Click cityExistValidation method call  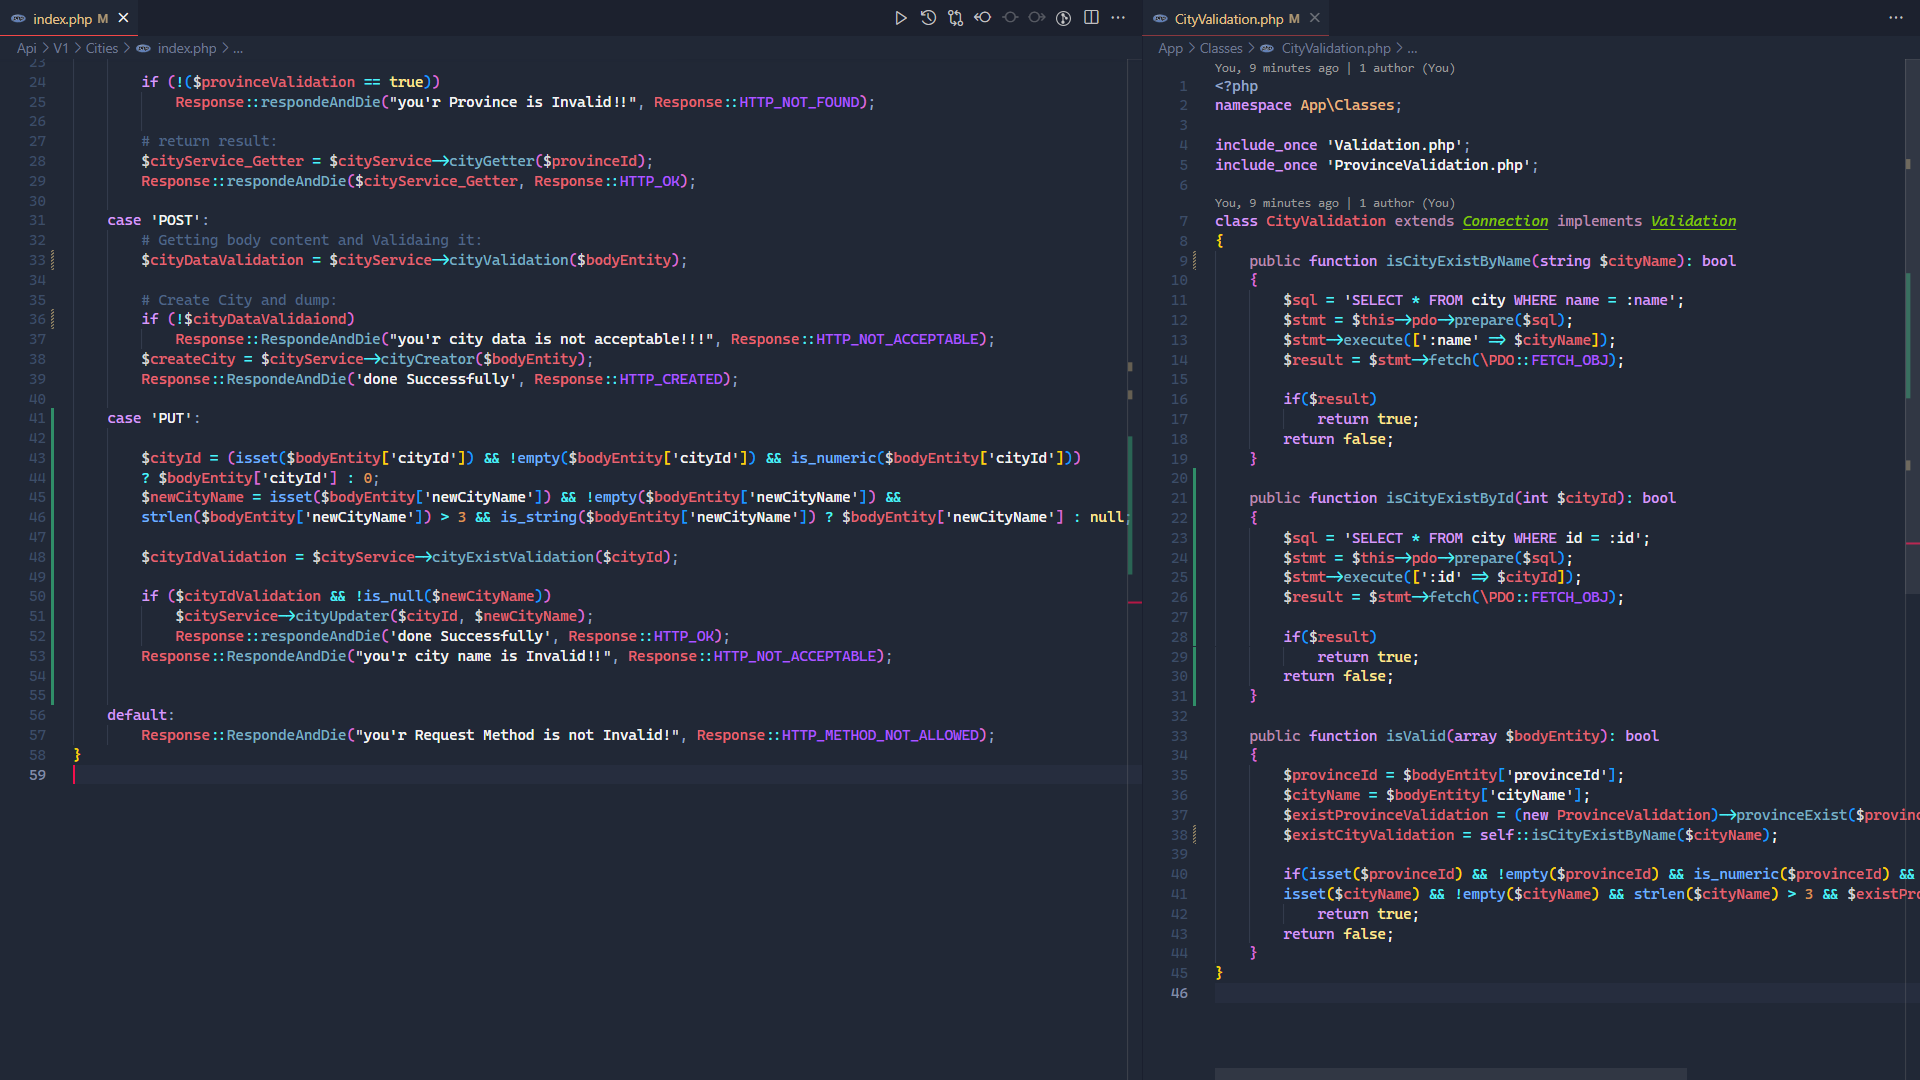pyautogui.click(x=513, y=557)
